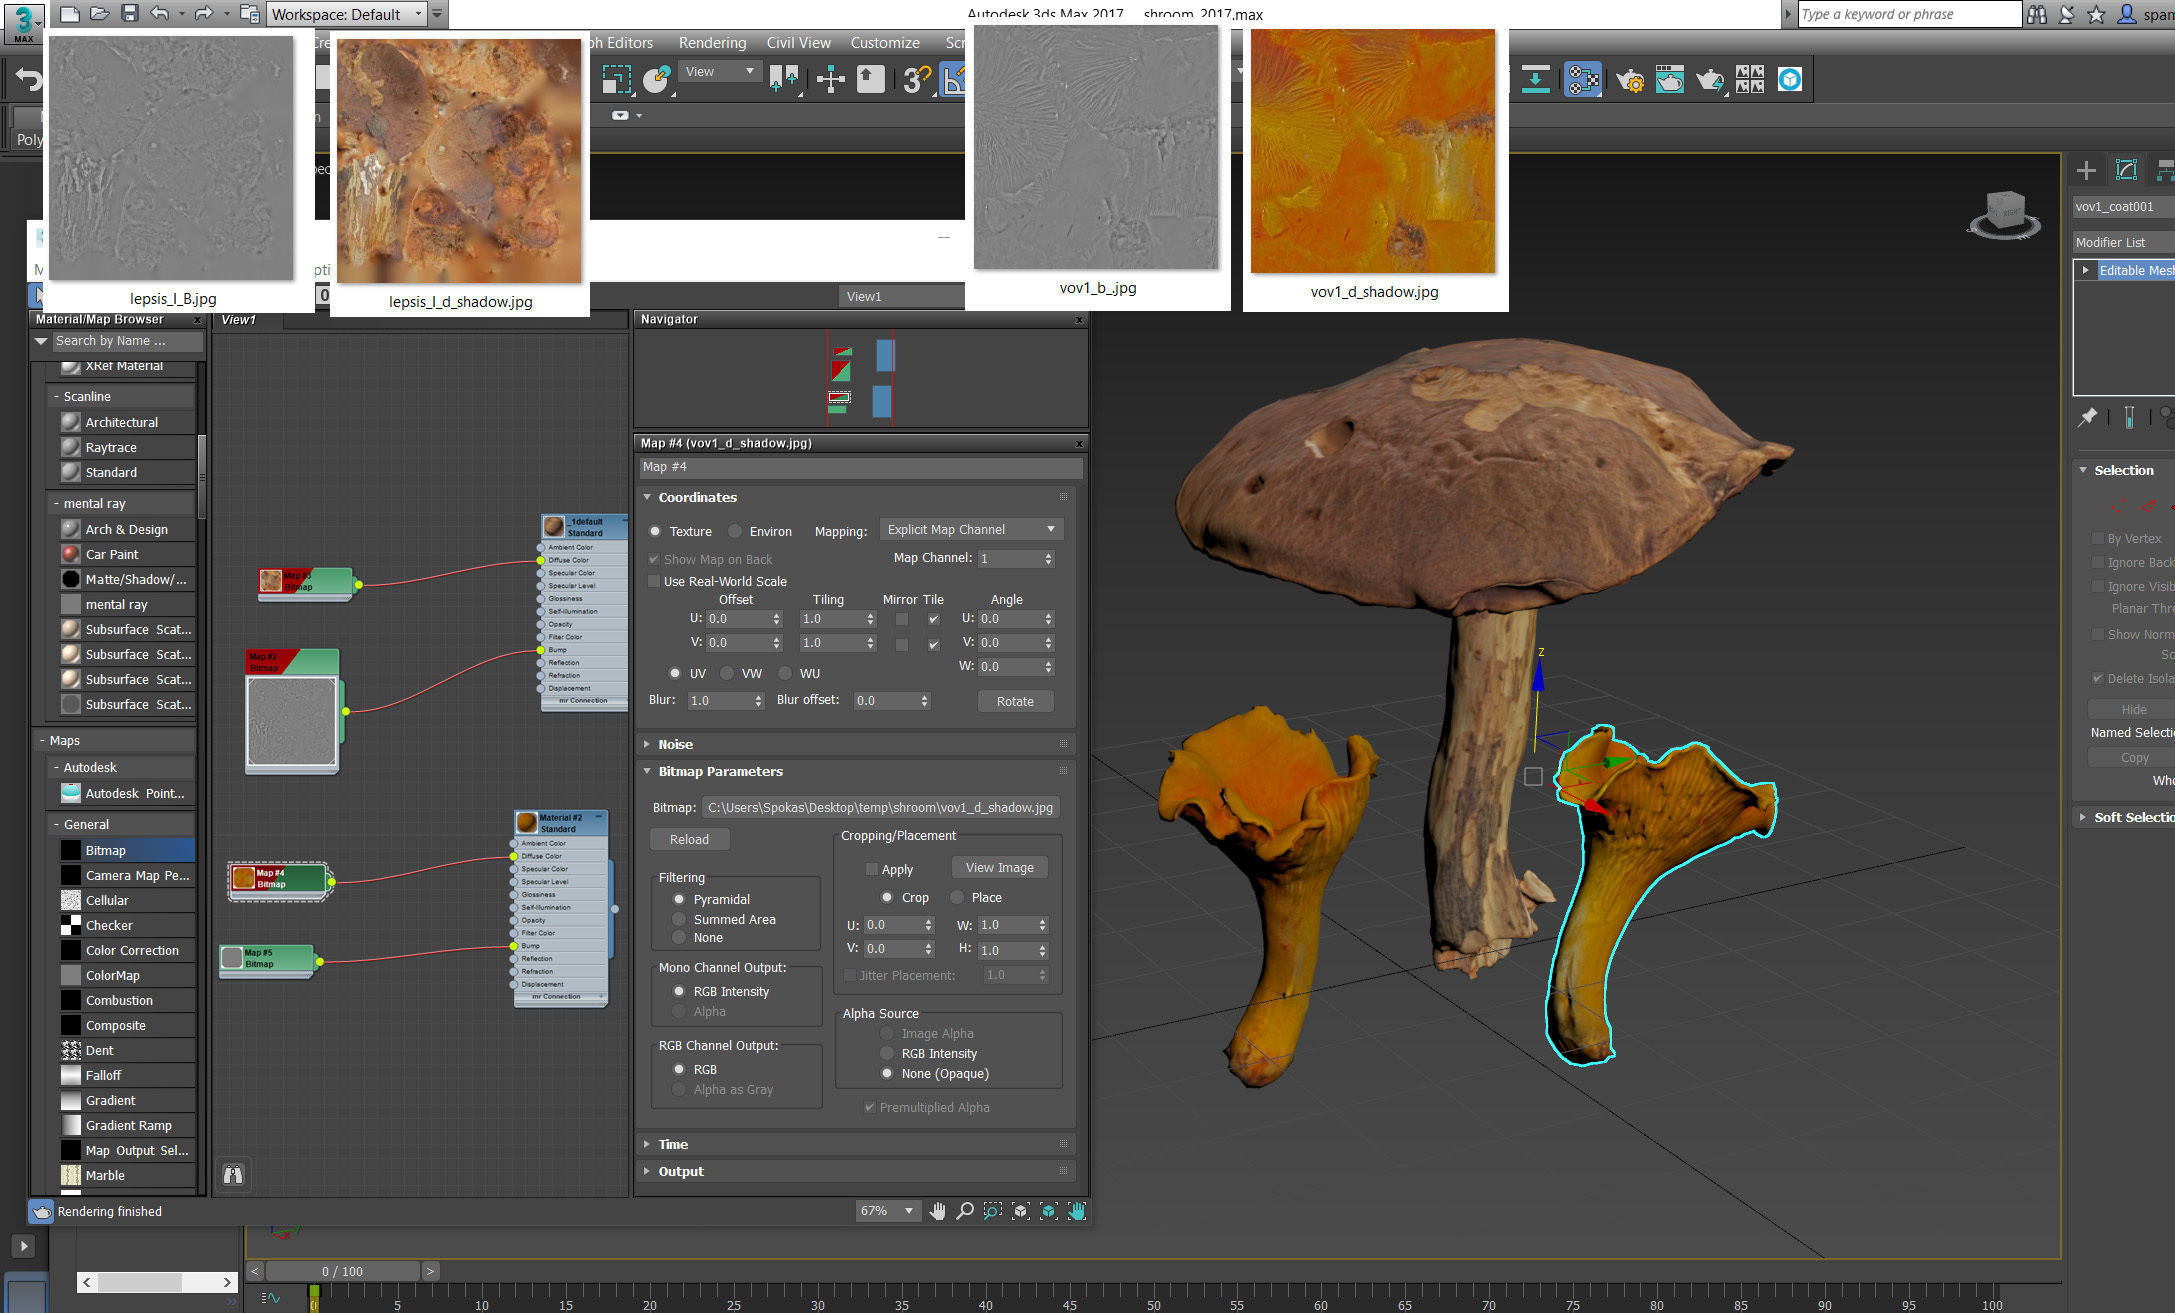The width and height of the screenshot is (2175, 1313).
Task: Select the Pan hand tool in material editor
Action: point(937,1211)
